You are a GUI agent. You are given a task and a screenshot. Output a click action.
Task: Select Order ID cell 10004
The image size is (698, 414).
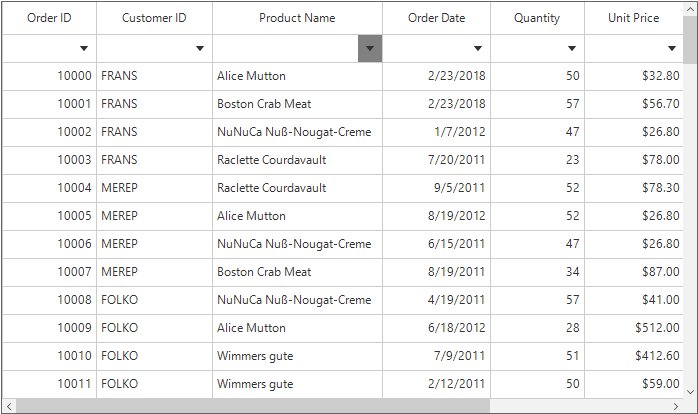49,189
